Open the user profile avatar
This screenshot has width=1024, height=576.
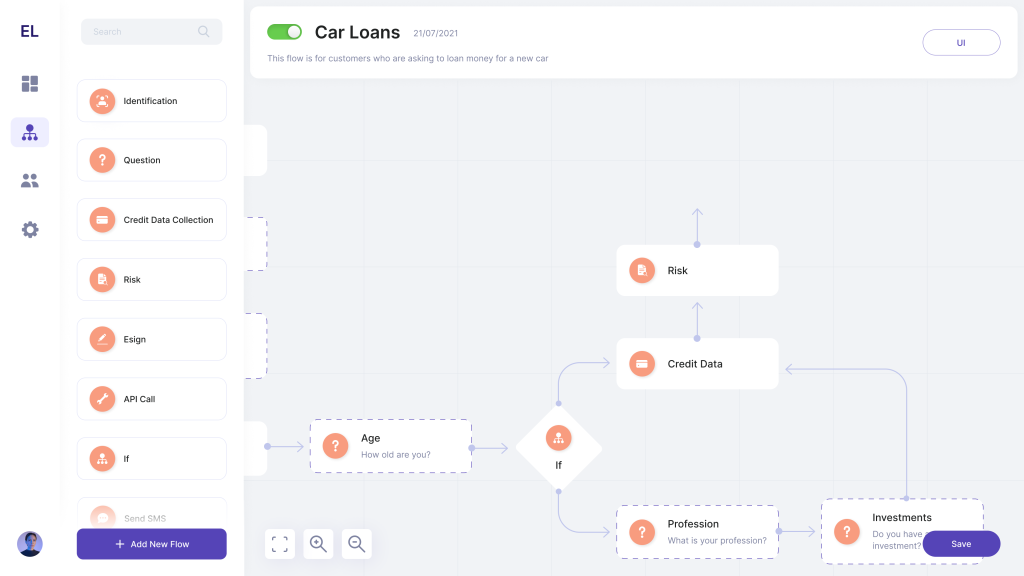point(30,544)
